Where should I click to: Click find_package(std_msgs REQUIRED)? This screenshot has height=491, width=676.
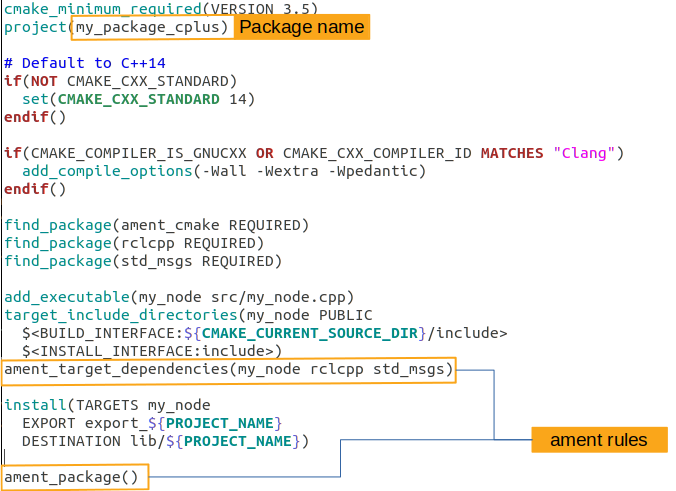pyautogui.click(x=143, y=261)
